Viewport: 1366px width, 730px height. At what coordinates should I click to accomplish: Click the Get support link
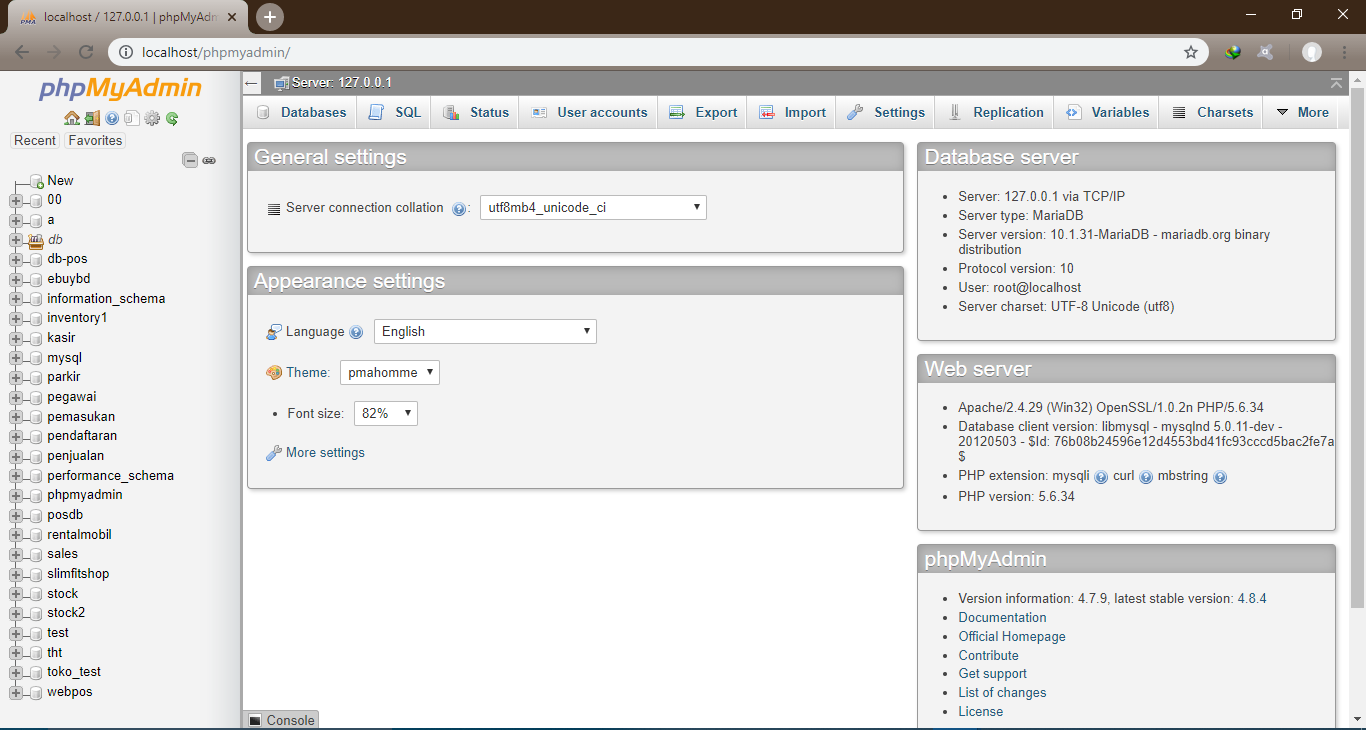click(x=992, y=674)
